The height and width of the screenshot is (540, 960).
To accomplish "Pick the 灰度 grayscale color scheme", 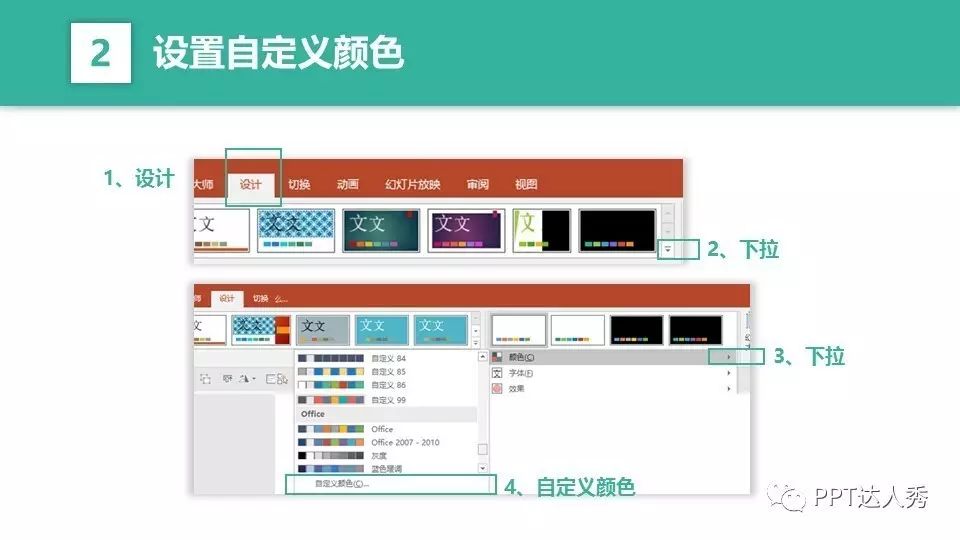I will tap(380, 455).
